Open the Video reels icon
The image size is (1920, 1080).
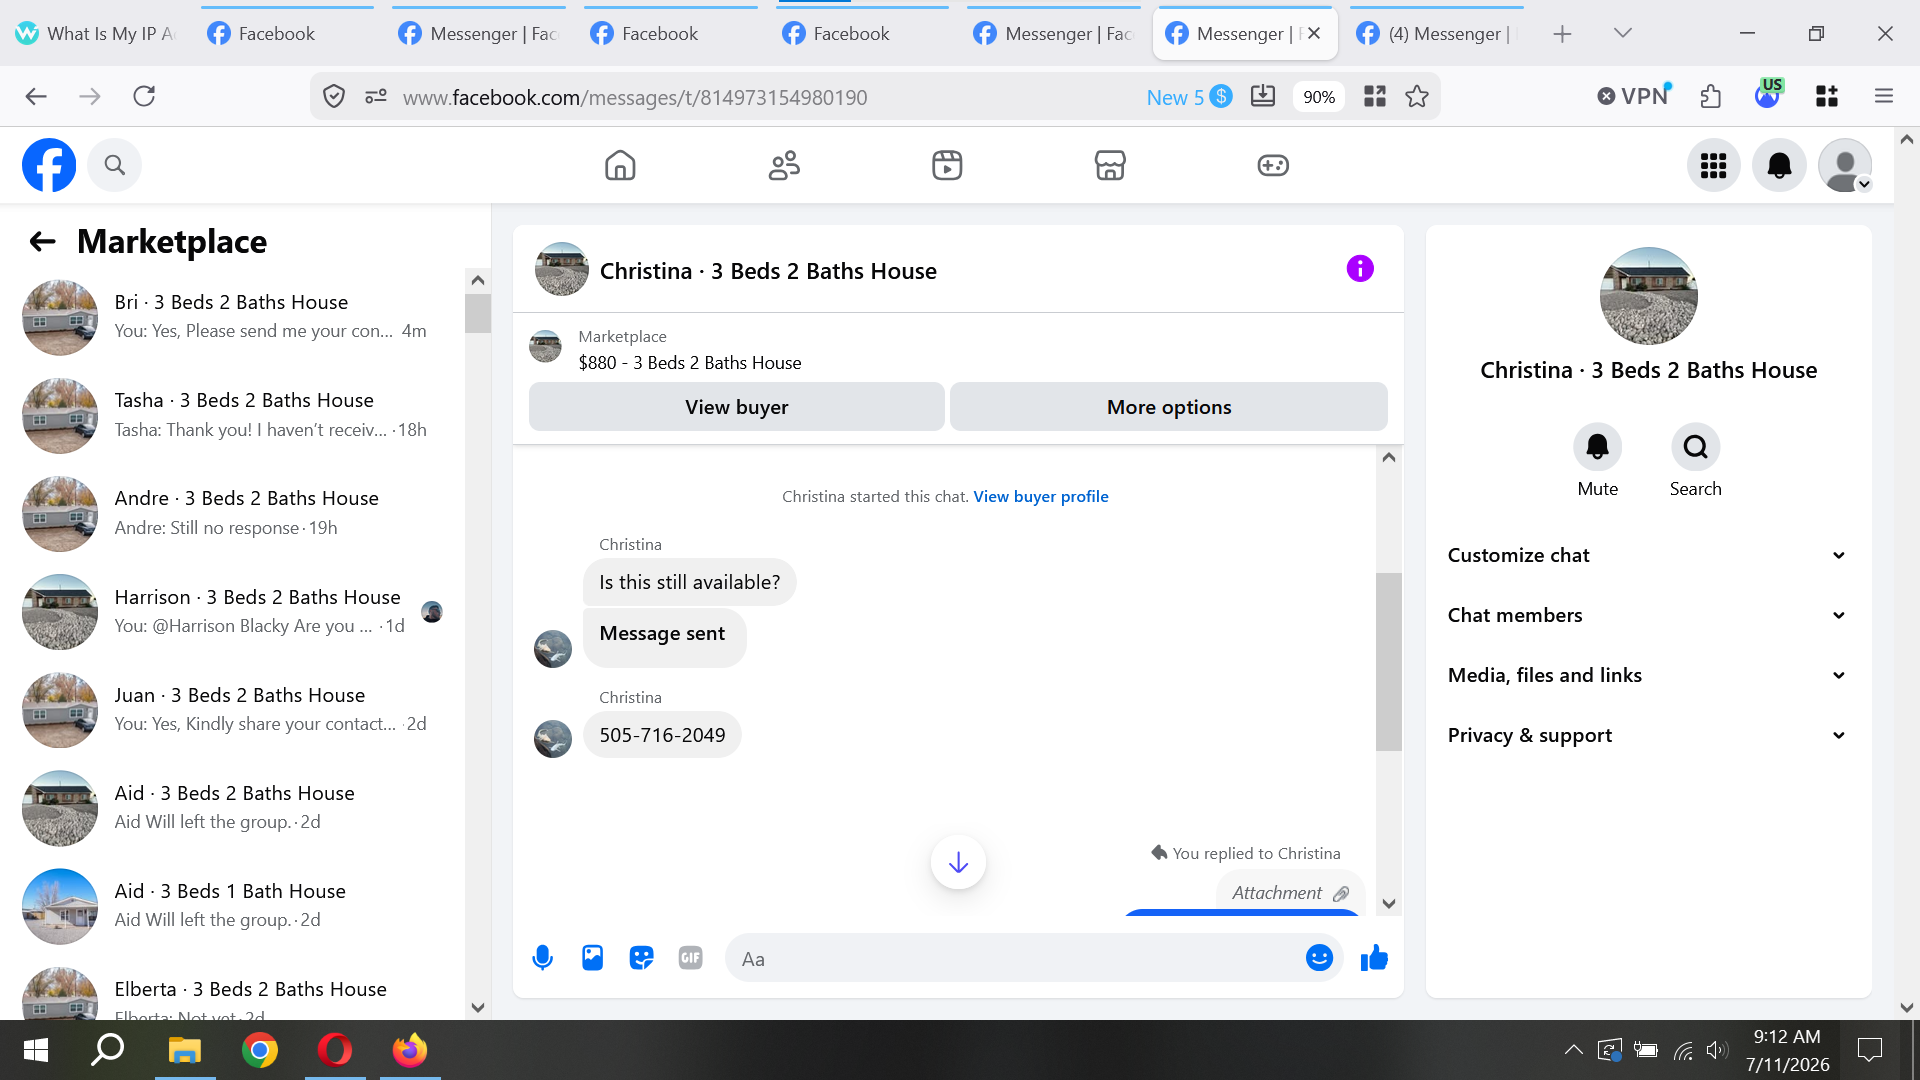click(x=947, y=165)
